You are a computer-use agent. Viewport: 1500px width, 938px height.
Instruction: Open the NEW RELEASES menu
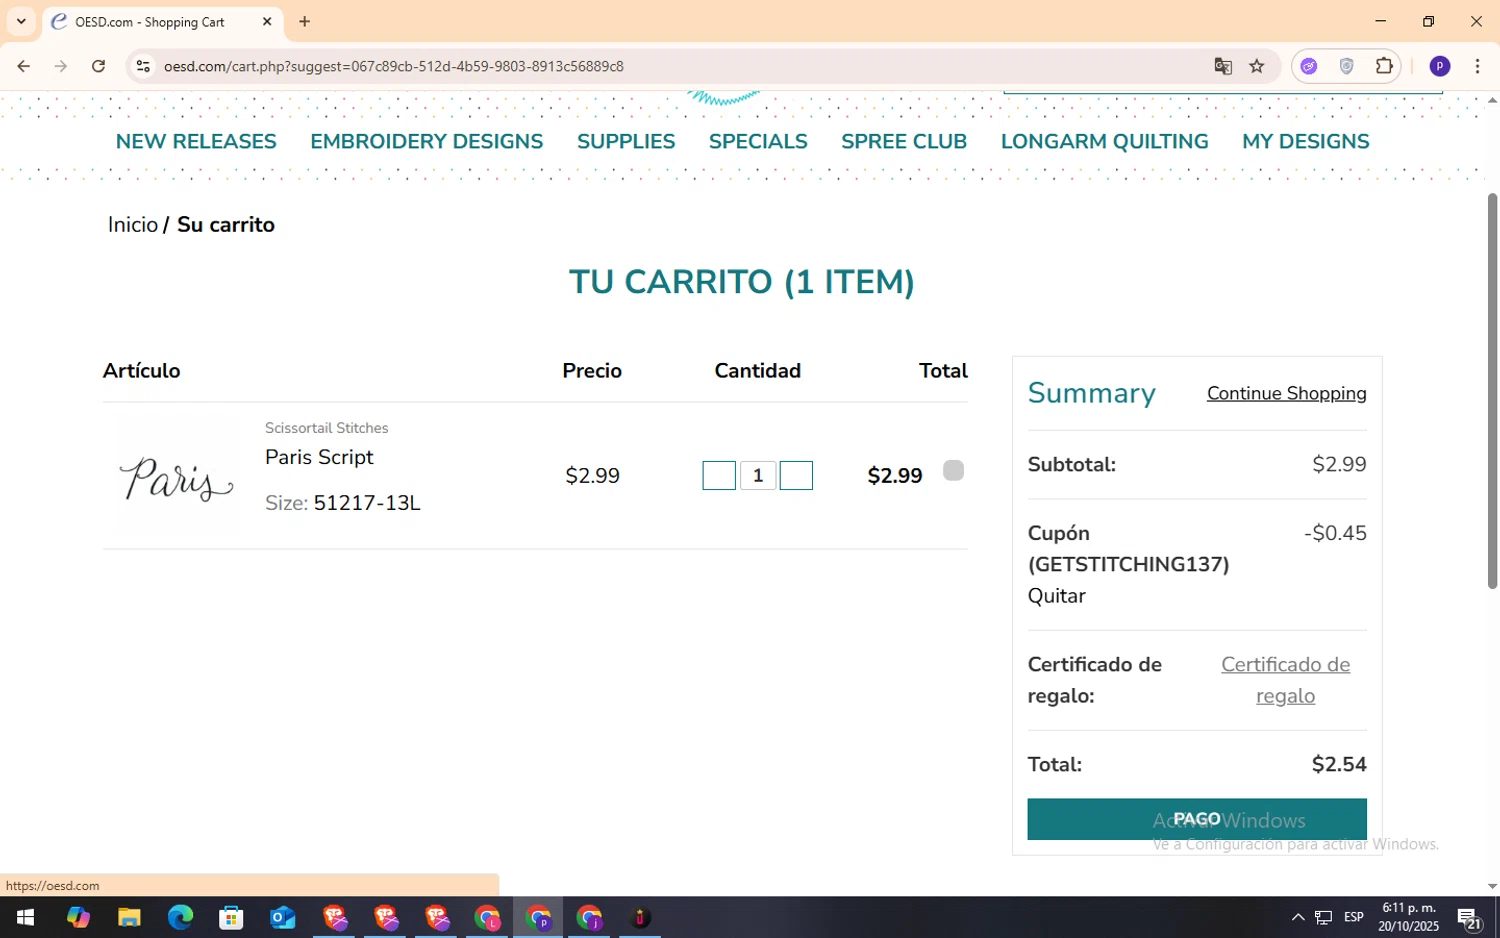196,141
